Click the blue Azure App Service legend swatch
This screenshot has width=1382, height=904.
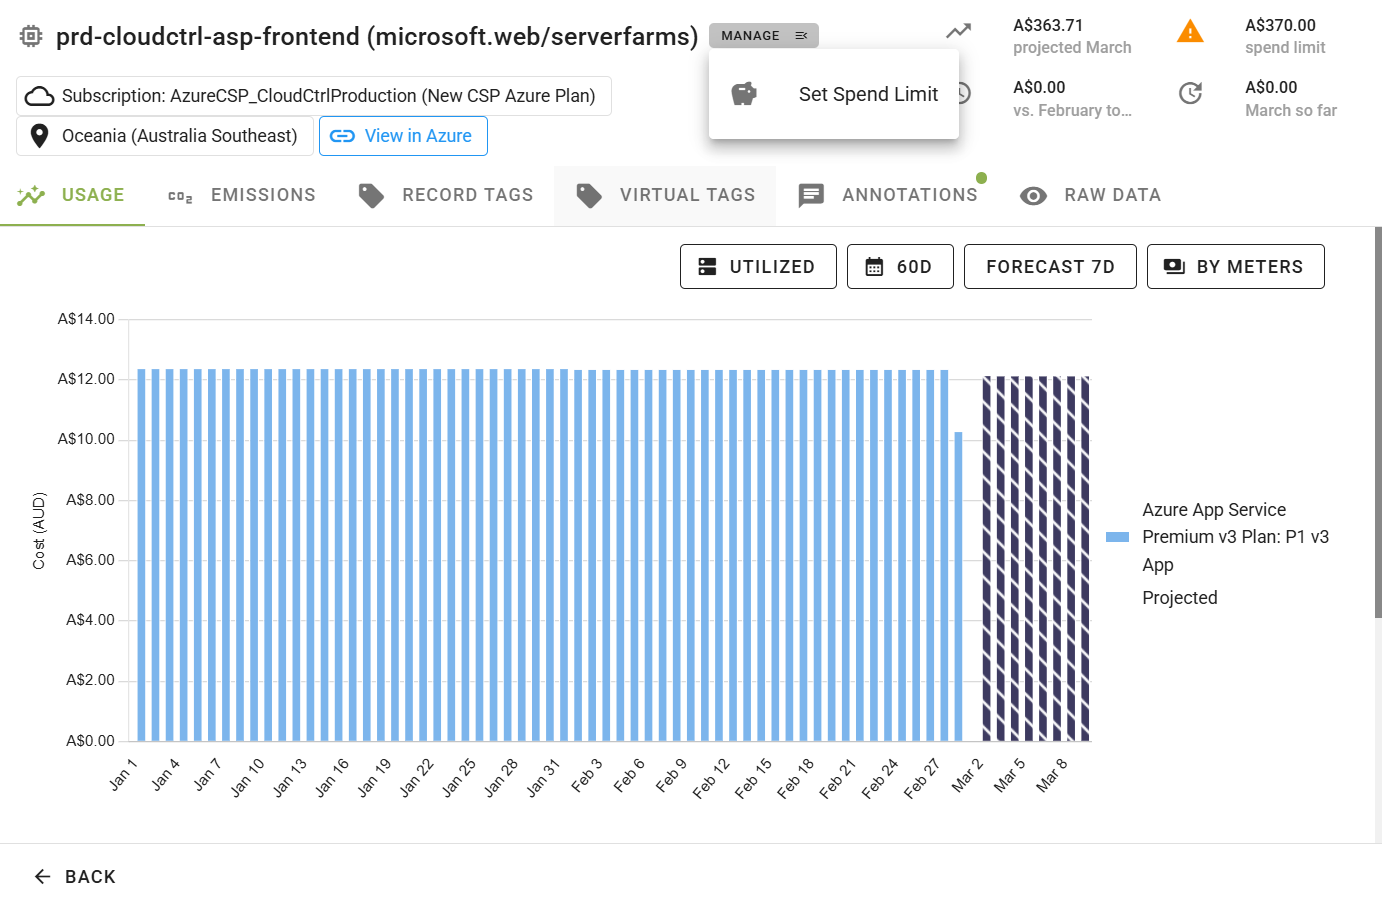click(1117, 537)
